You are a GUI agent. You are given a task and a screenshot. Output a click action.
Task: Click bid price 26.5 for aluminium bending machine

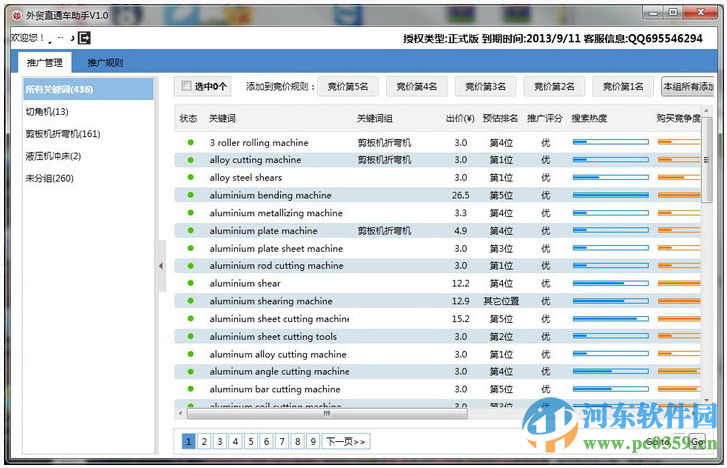[460, 195]
